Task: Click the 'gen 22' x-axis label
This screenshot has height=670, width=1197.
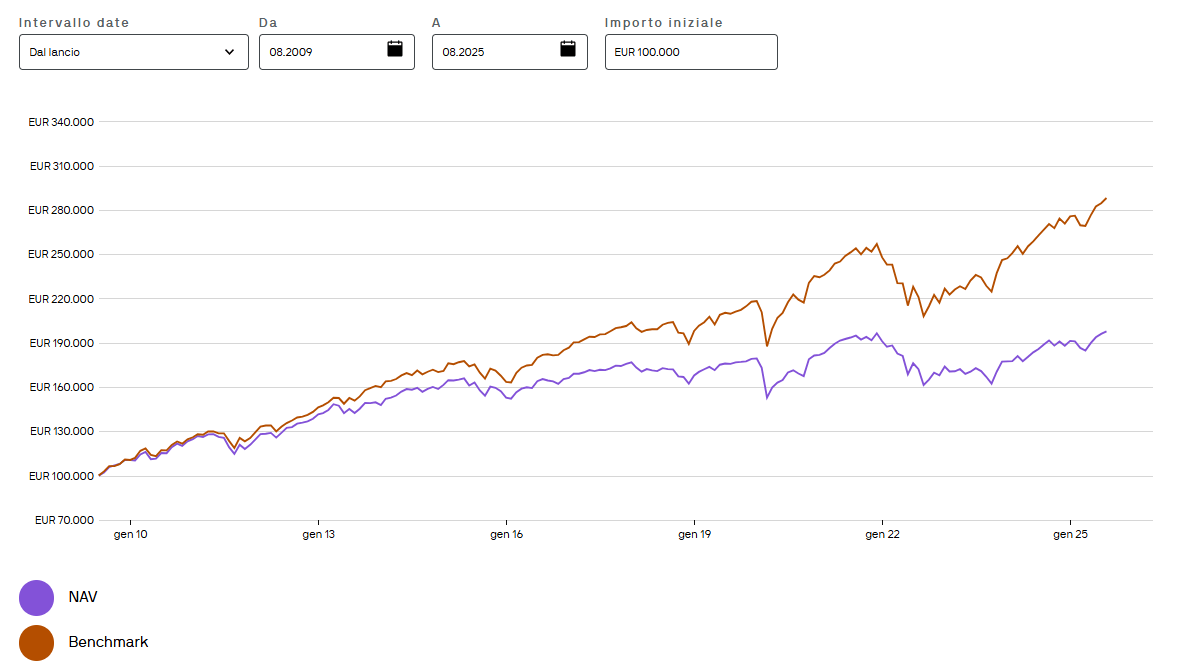Action: (883, 535)
